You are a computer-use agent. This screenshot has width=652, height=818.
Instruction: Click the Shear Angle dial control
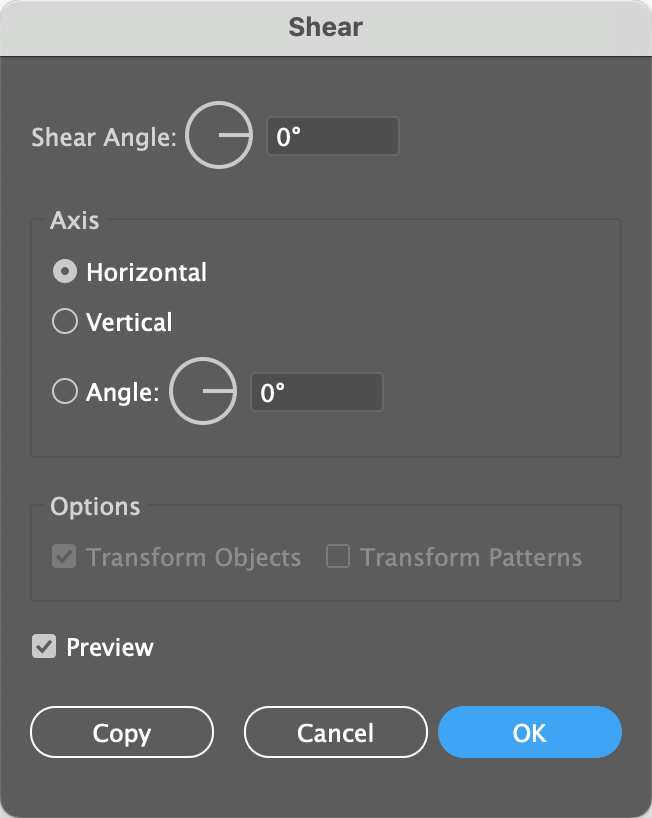pyautogui.click(x=219, y=135)
